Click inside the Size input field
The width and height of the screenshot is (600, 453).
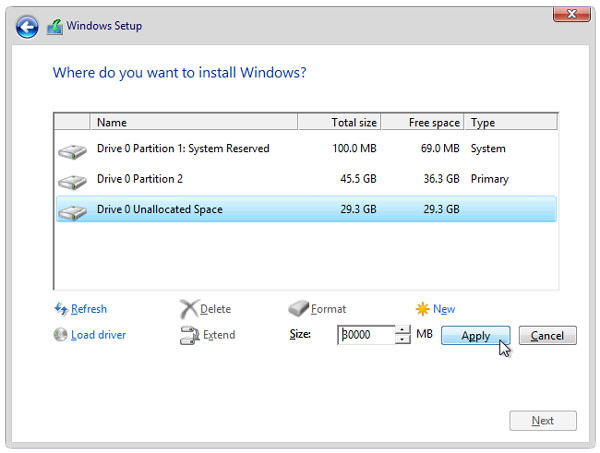366,335
